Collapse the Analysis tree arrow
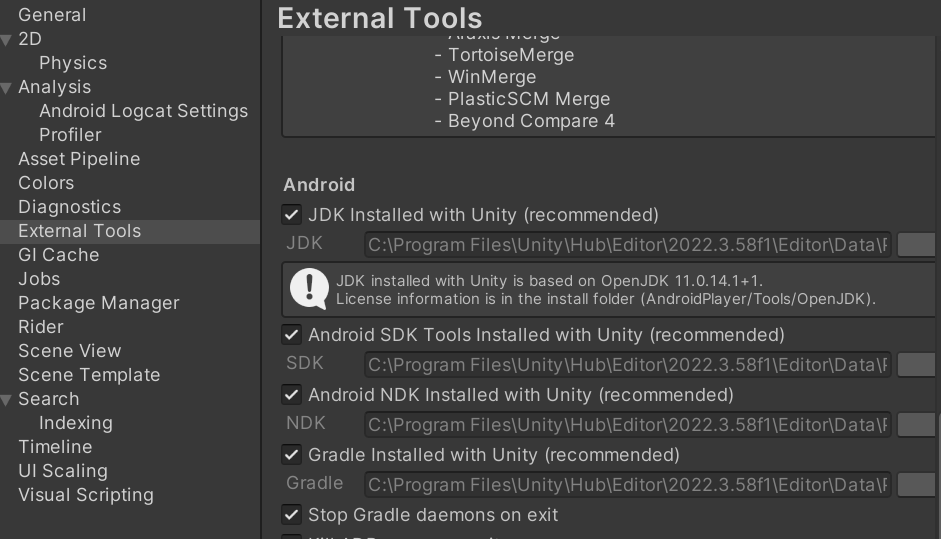The image size is (941, 539). pyautogui.click(x=7, y=88)
